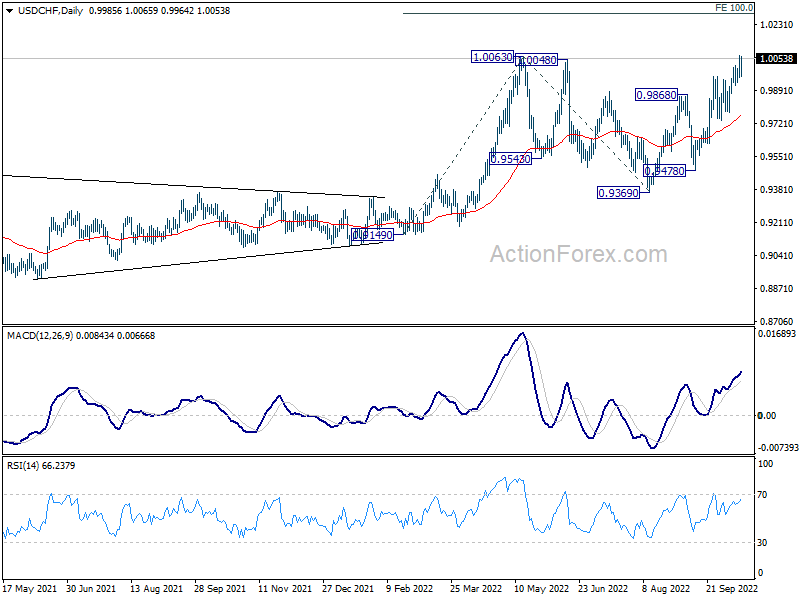Screen dimensions: 800x600
Task: Click the 0.93810 price axis value
Action: 777,190
